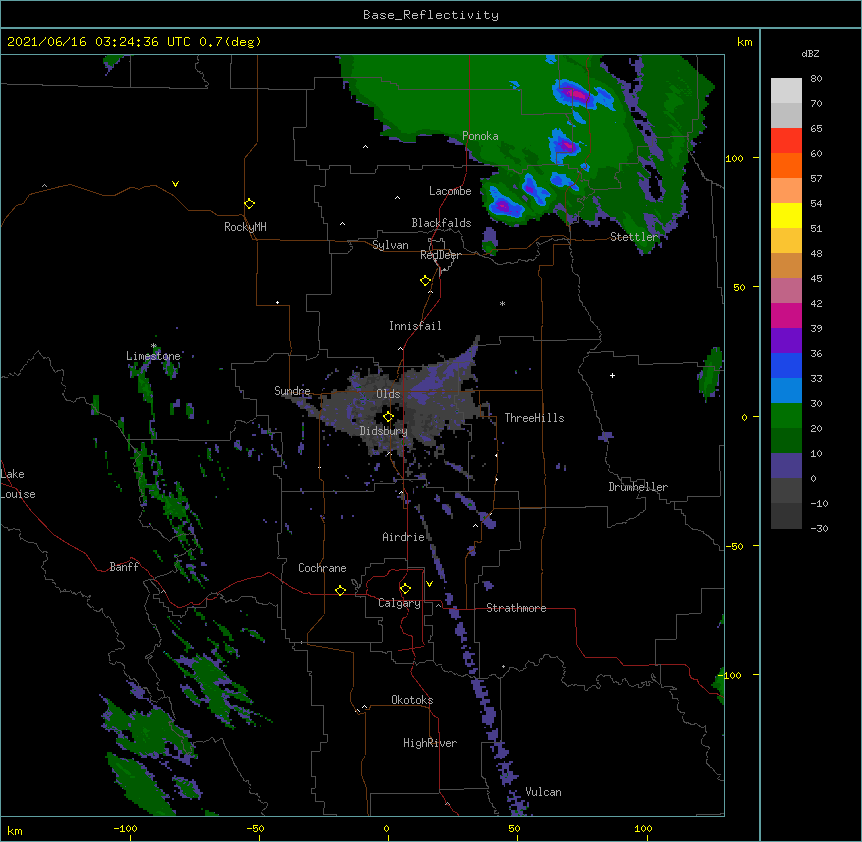862x842 pixels.
Task: Click the RockyMH label
Action: point(245,227)
